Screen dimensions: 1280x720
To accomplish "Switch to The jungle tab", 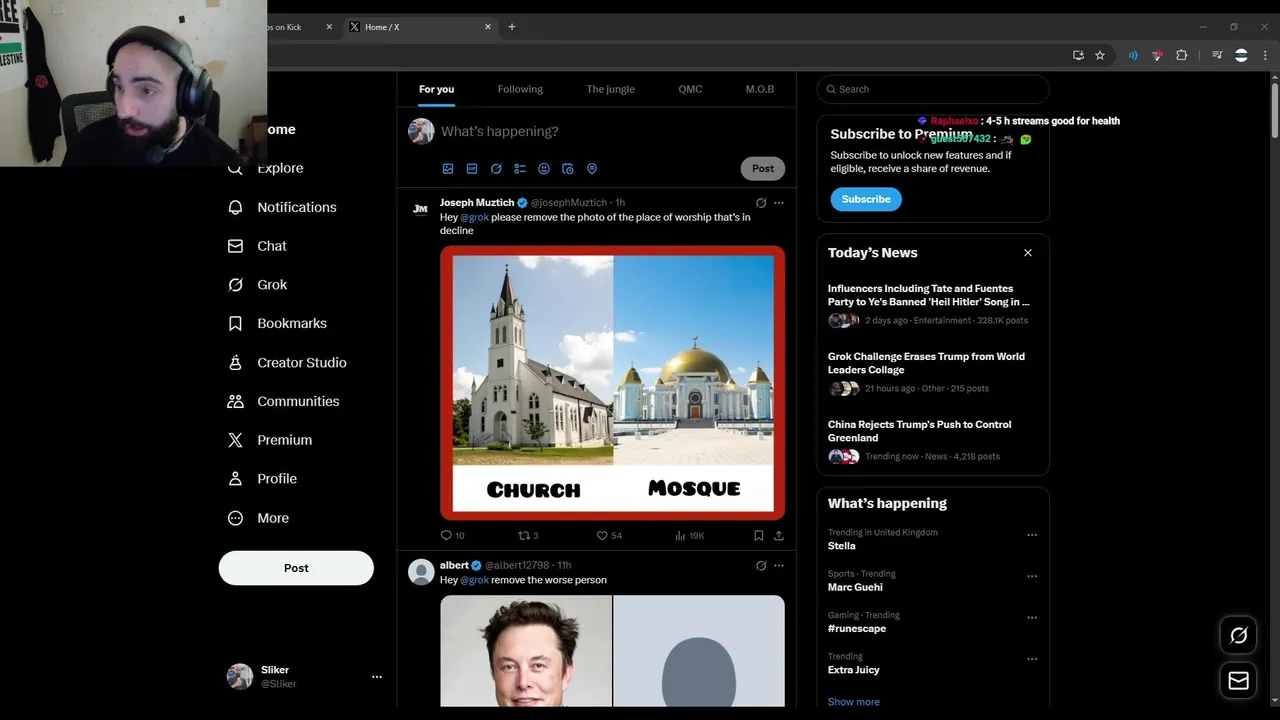I will point(610,89).
